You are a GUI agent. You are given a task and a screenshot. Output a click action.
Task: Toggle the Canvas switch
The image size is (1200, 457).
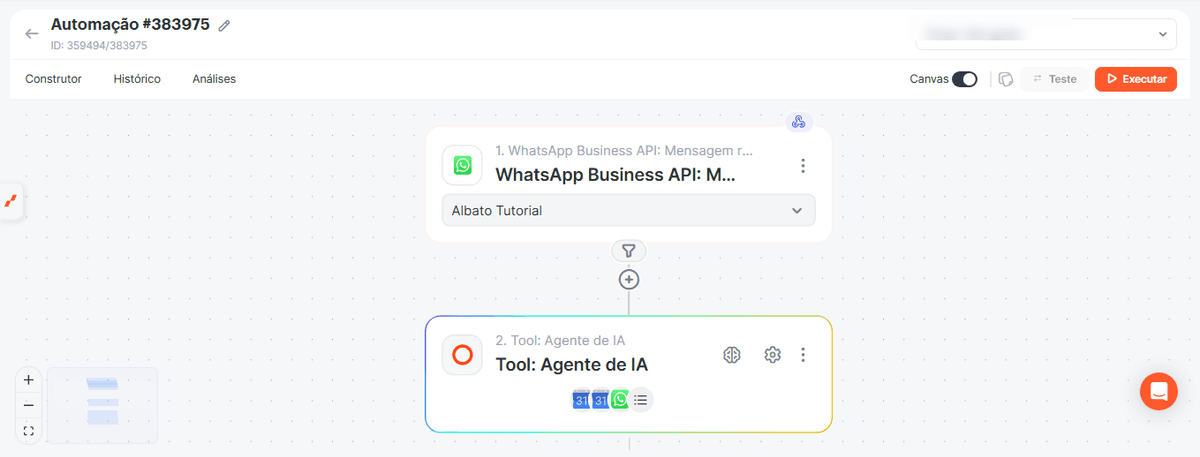pos(965,79)
